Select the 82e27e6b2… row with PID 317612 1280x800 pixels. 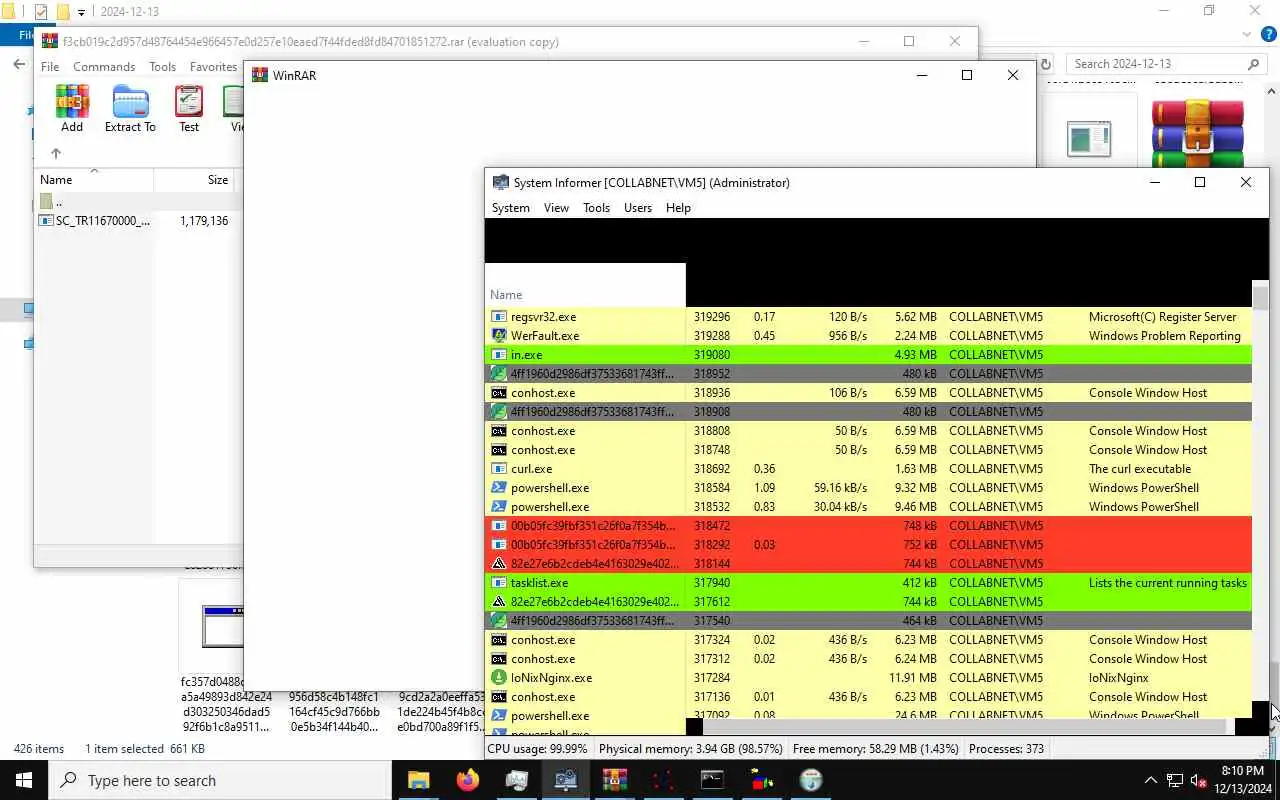(868, 602)
